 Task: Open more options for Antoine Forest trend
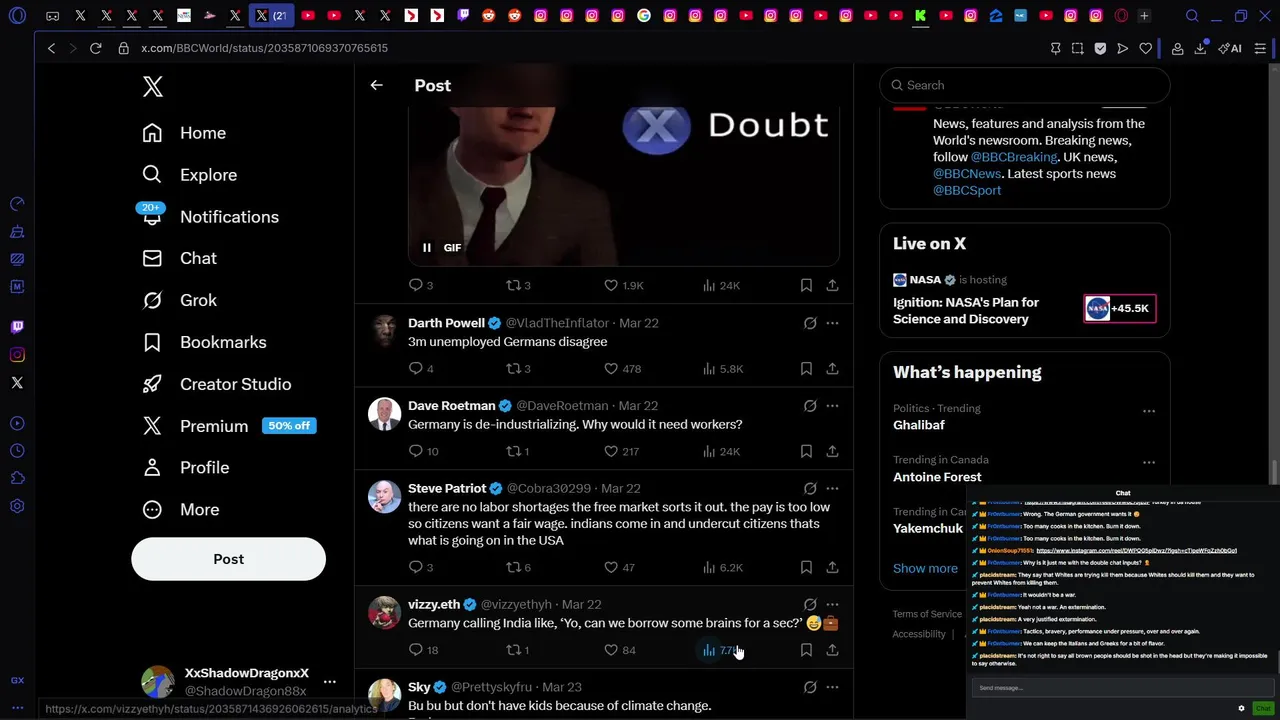pos(1149,463)
